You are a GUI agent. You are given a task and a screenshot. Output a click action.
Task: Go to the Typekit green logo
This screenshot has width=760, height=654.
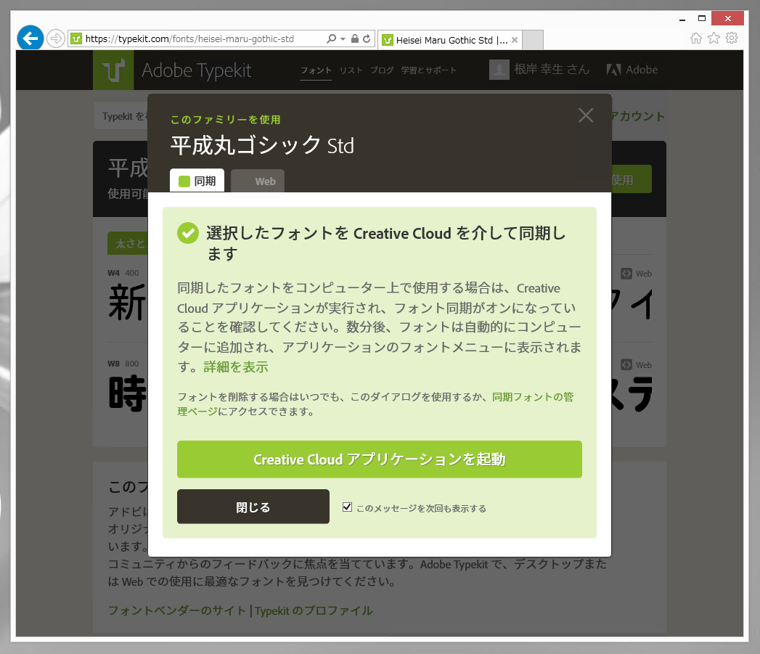113,70
